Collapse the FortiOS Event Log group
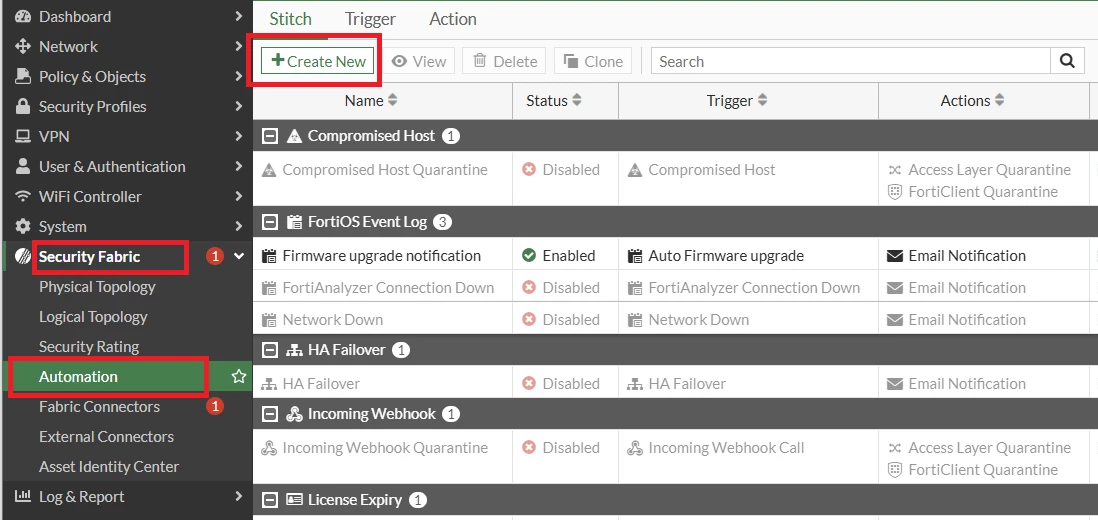 point(270,222)
